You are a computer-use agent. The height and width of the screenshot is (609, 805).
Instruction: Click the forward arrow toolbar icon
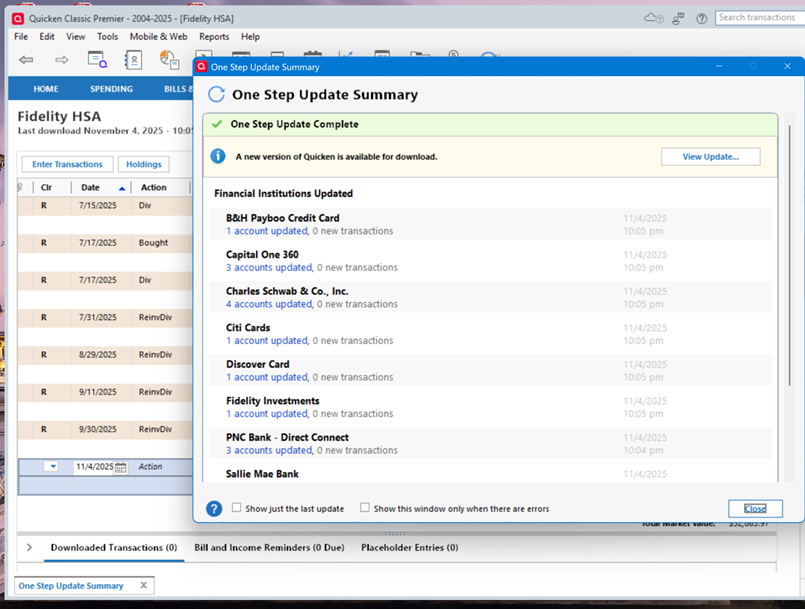pos(62,60)
